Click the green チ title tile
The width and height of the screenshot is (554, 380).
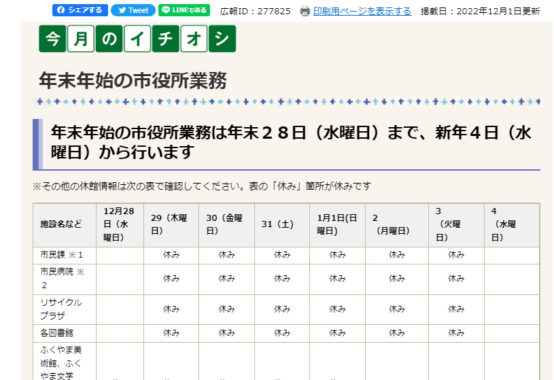[166, 38]
